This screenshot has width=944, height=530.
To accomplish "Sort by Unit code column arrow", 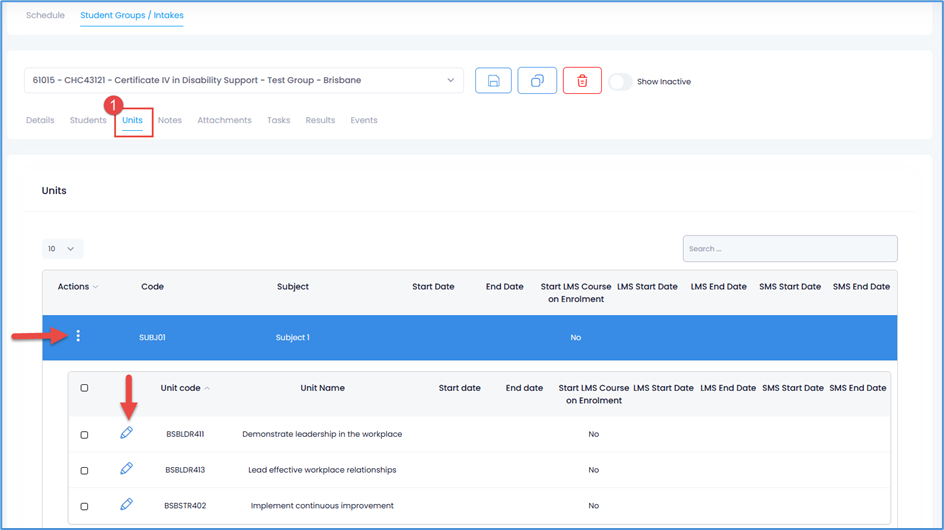I will (x=207, y=388).
